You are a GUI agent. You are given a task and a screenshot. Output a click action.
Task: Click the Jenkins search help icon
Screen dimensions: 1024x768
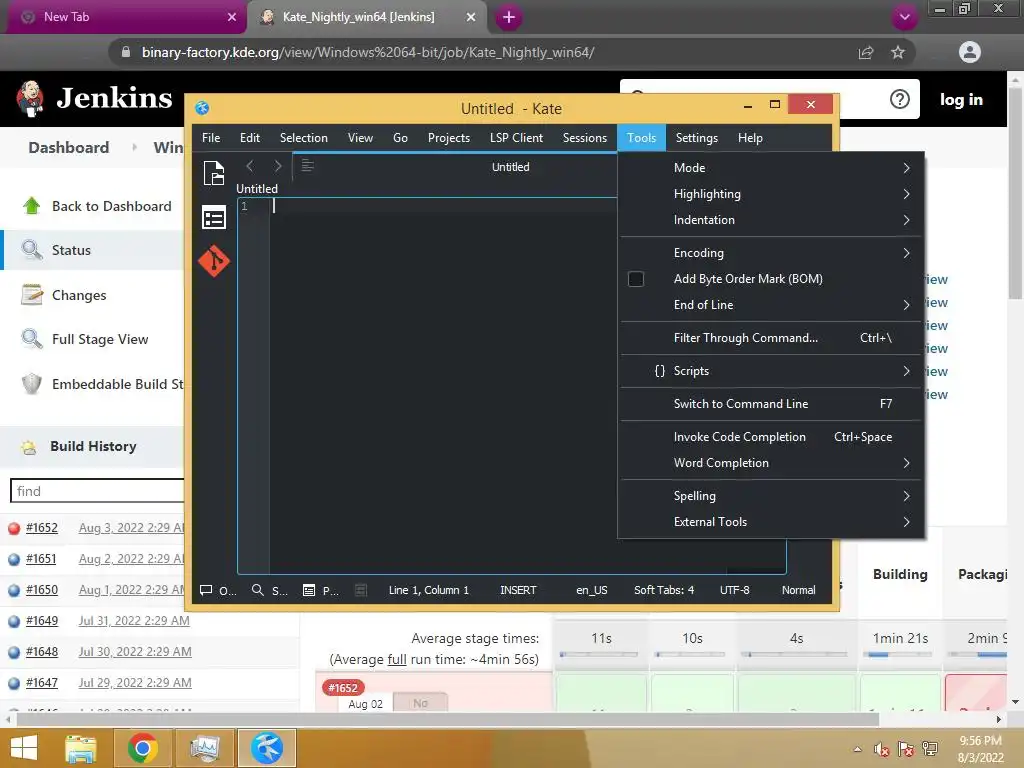coord(899,99)
